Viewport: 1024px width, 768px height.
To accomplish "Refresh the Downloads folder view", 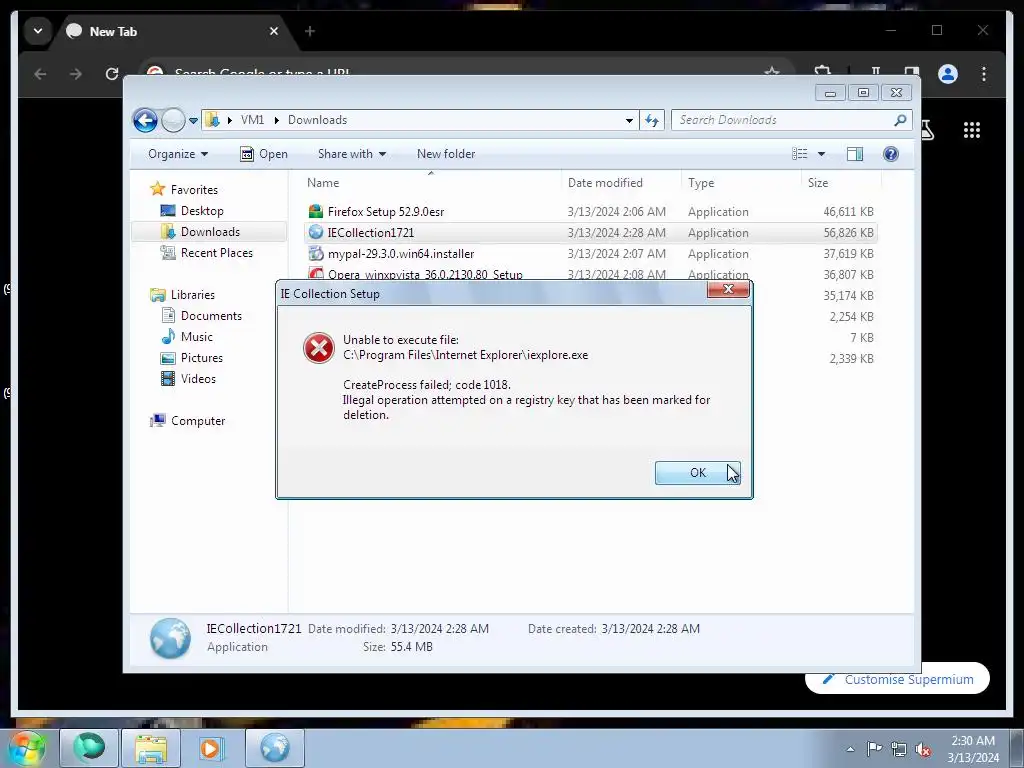I will (x=652, y=120).
